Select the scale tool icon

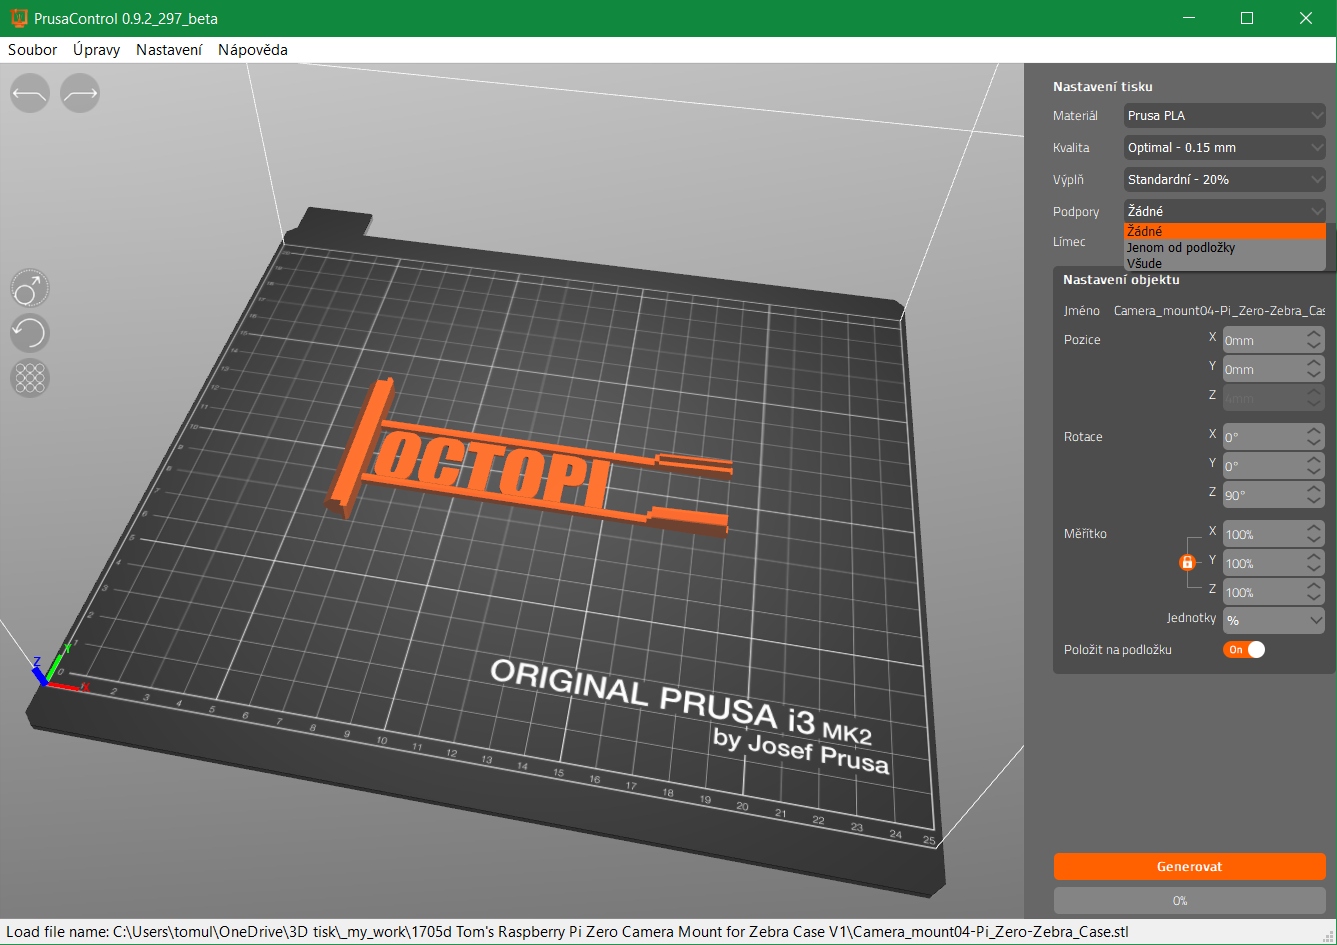click(30, 288)
